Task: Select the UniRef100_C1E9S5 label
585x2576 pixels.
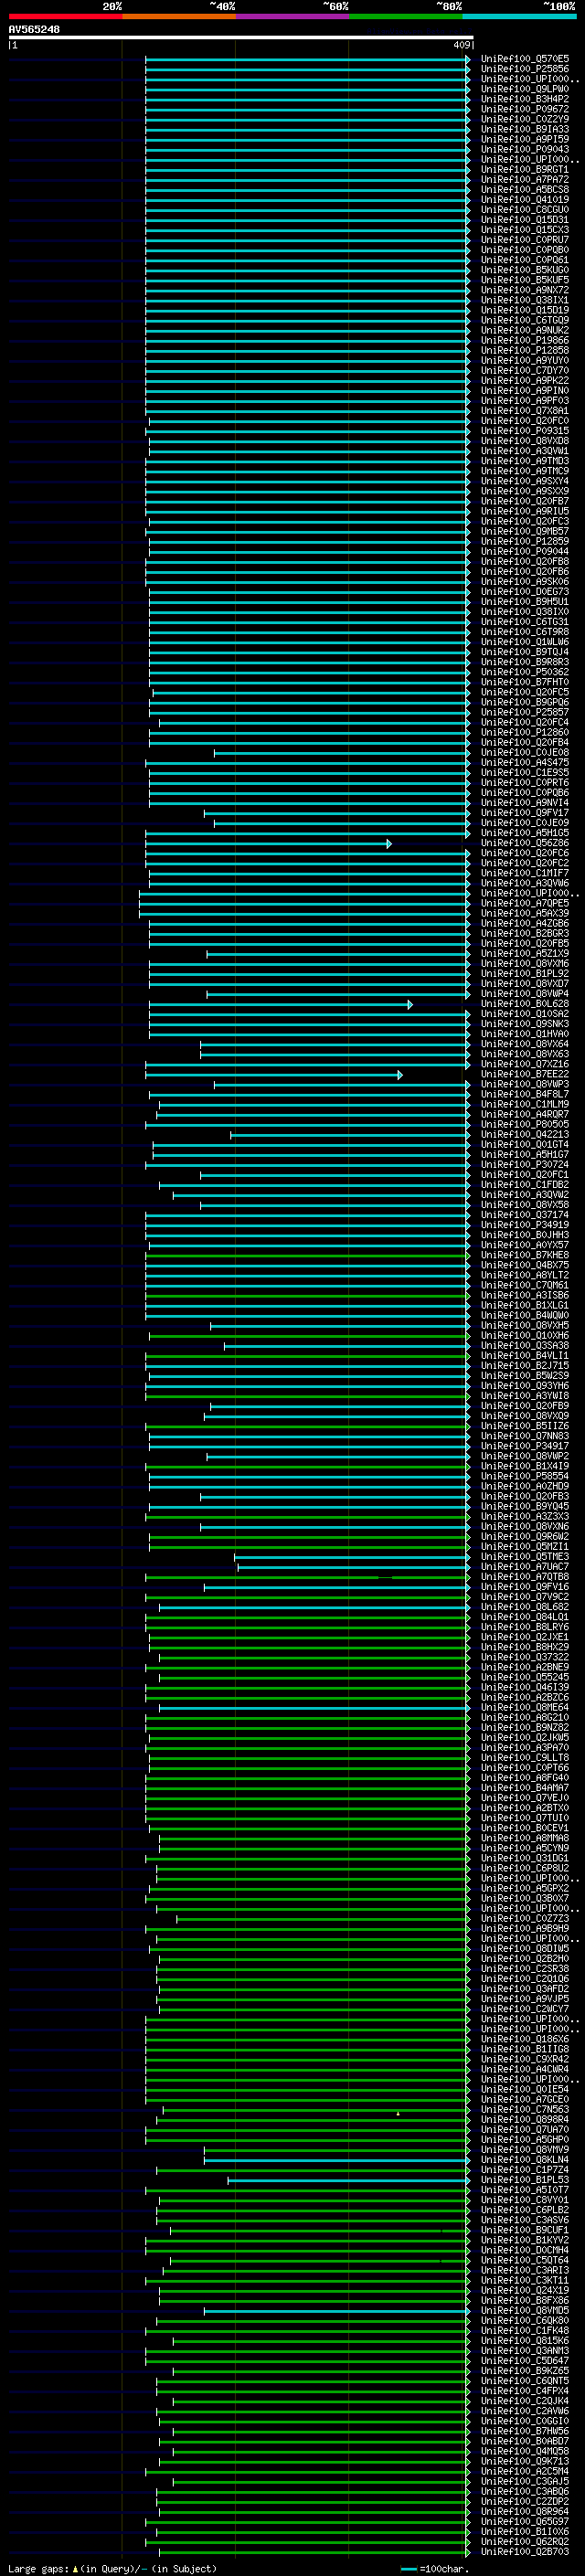Action: pyautogui.click(x=525, y=772)
